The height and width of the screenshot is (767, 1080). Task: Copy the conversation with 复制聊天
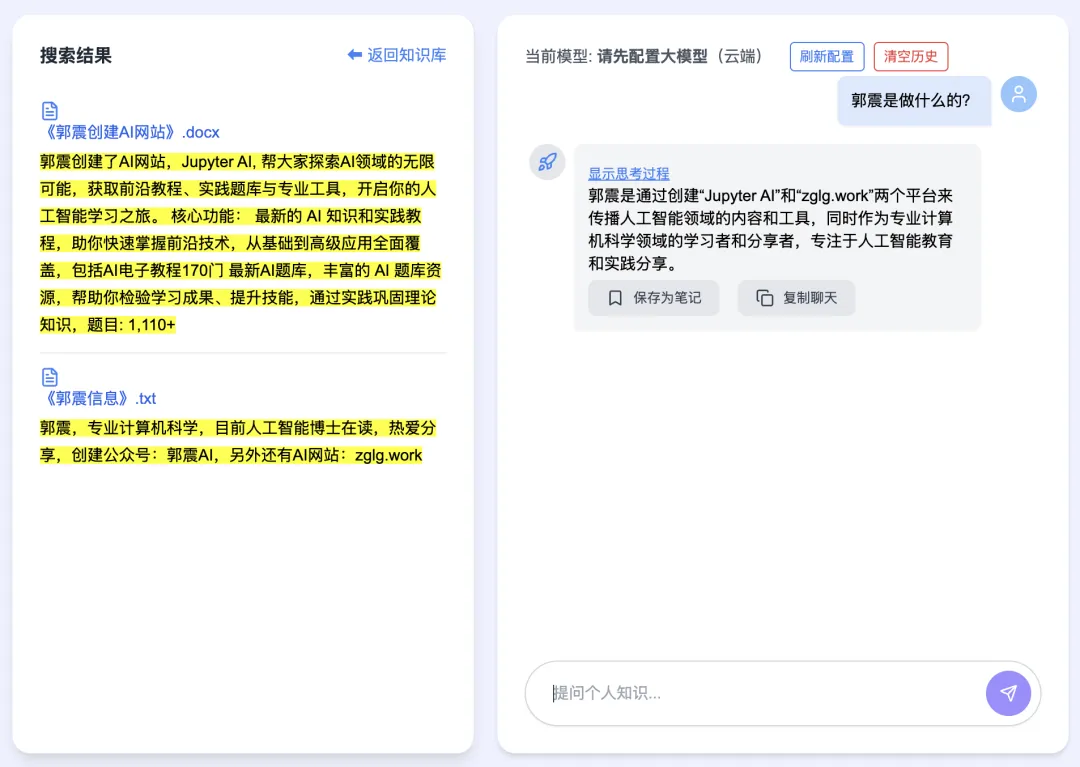point(796,298)
